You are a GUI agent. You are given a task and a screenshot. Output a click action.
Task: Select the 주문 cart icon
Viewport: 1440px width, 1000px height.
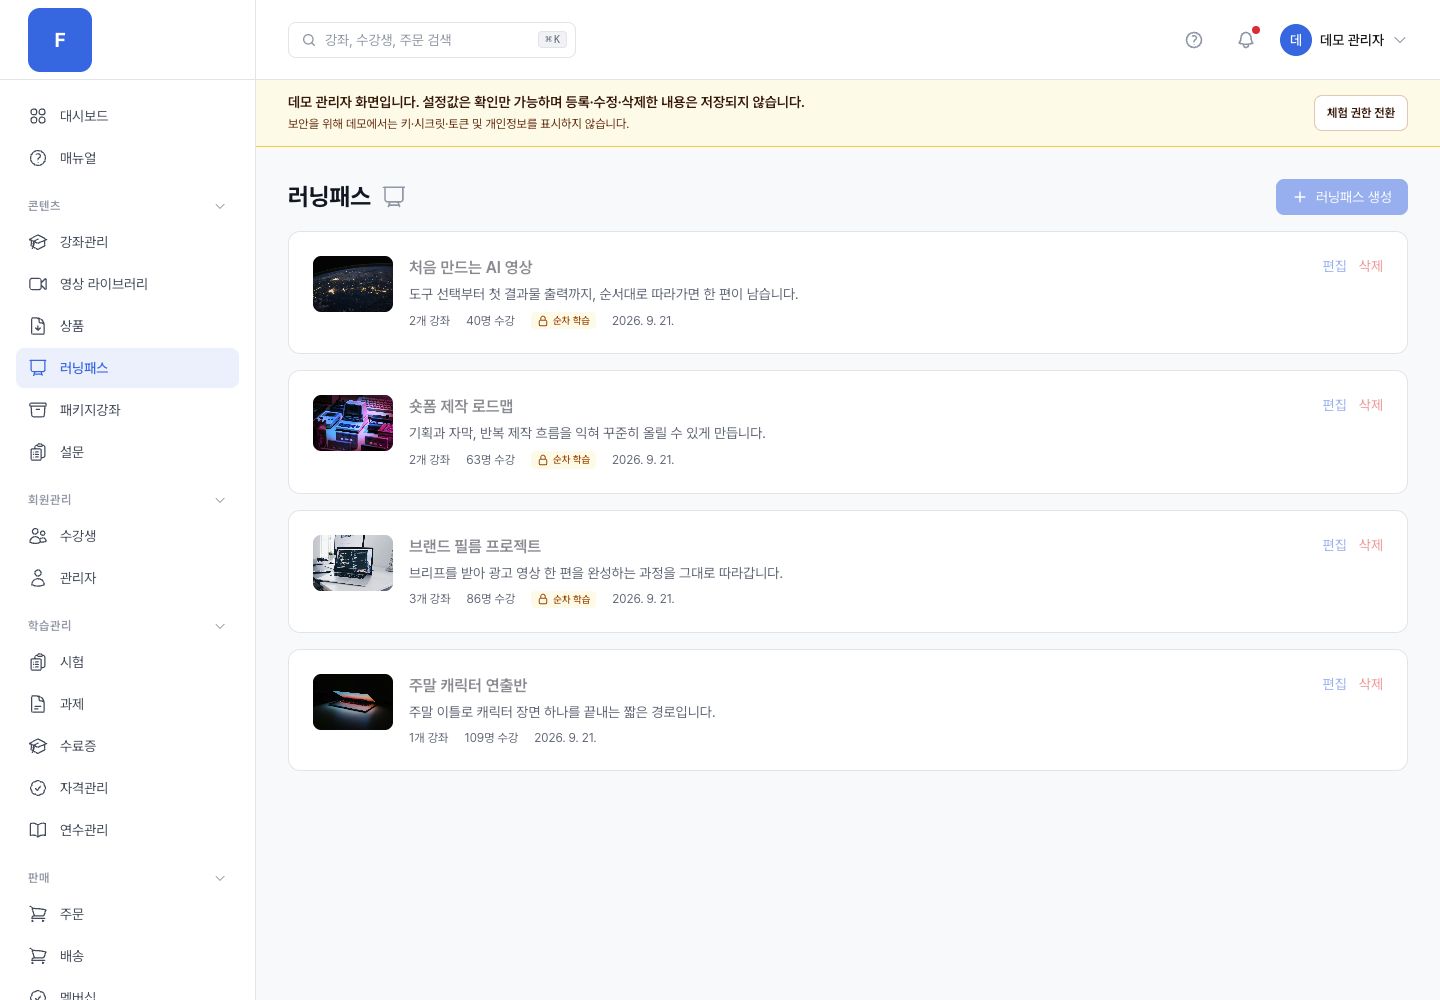pyautogui.click(x=38, y=914)
